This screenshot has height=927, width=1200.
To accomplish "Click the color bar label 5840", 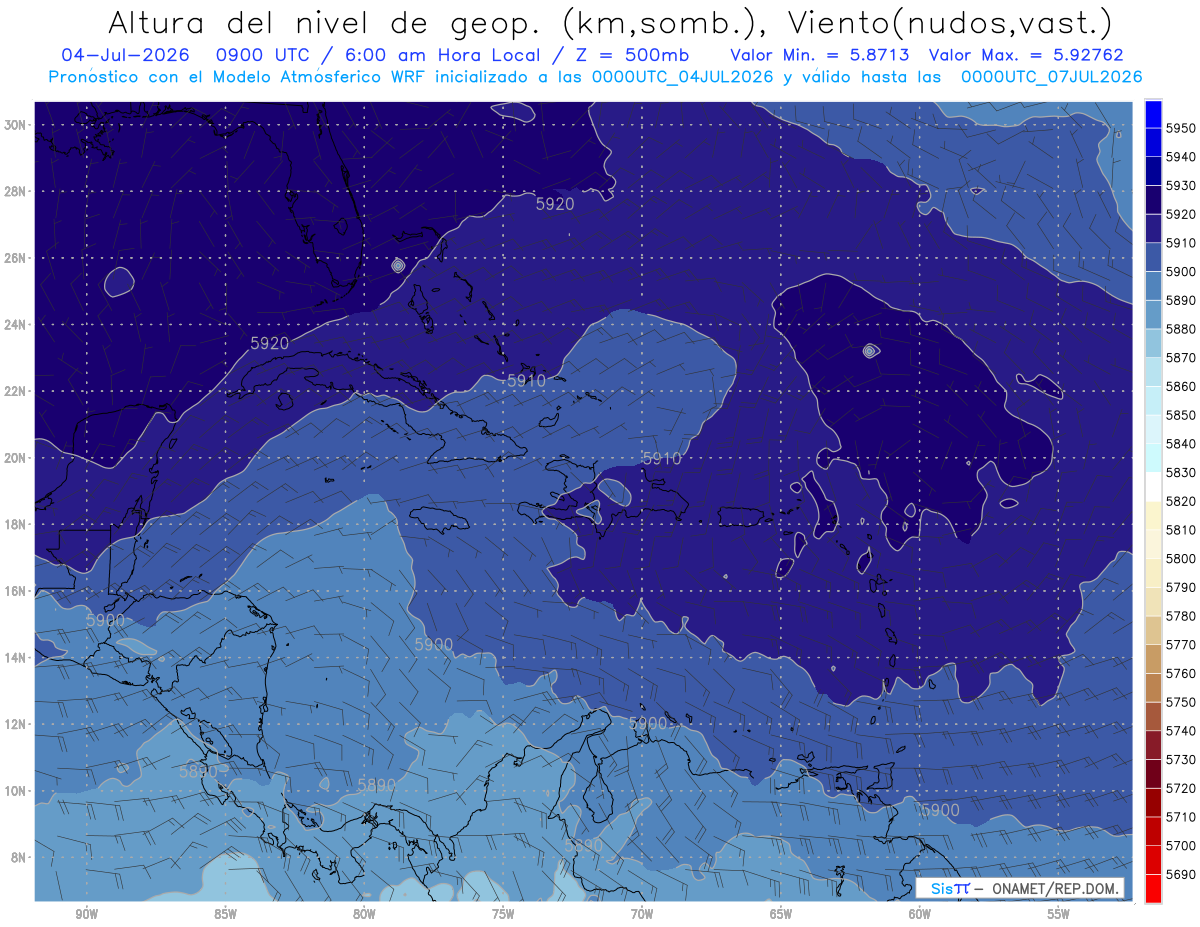I will coord(1181,444).
